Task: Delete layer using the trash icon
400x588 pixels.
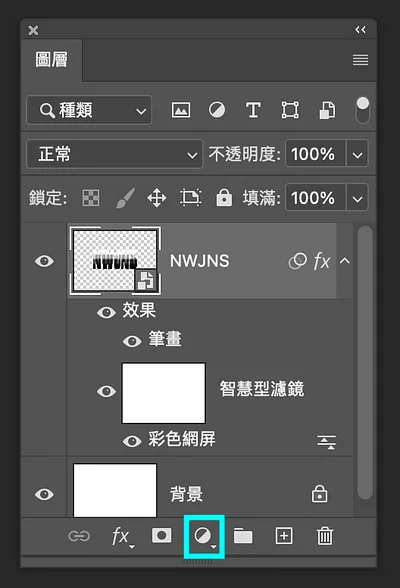Action: click(x=325, y=536)
